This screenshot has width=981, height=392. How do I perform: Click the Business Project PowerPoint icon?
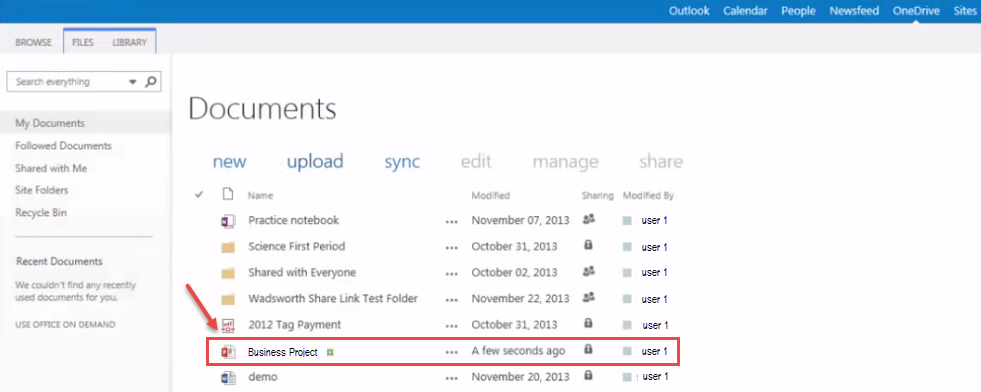228,352
